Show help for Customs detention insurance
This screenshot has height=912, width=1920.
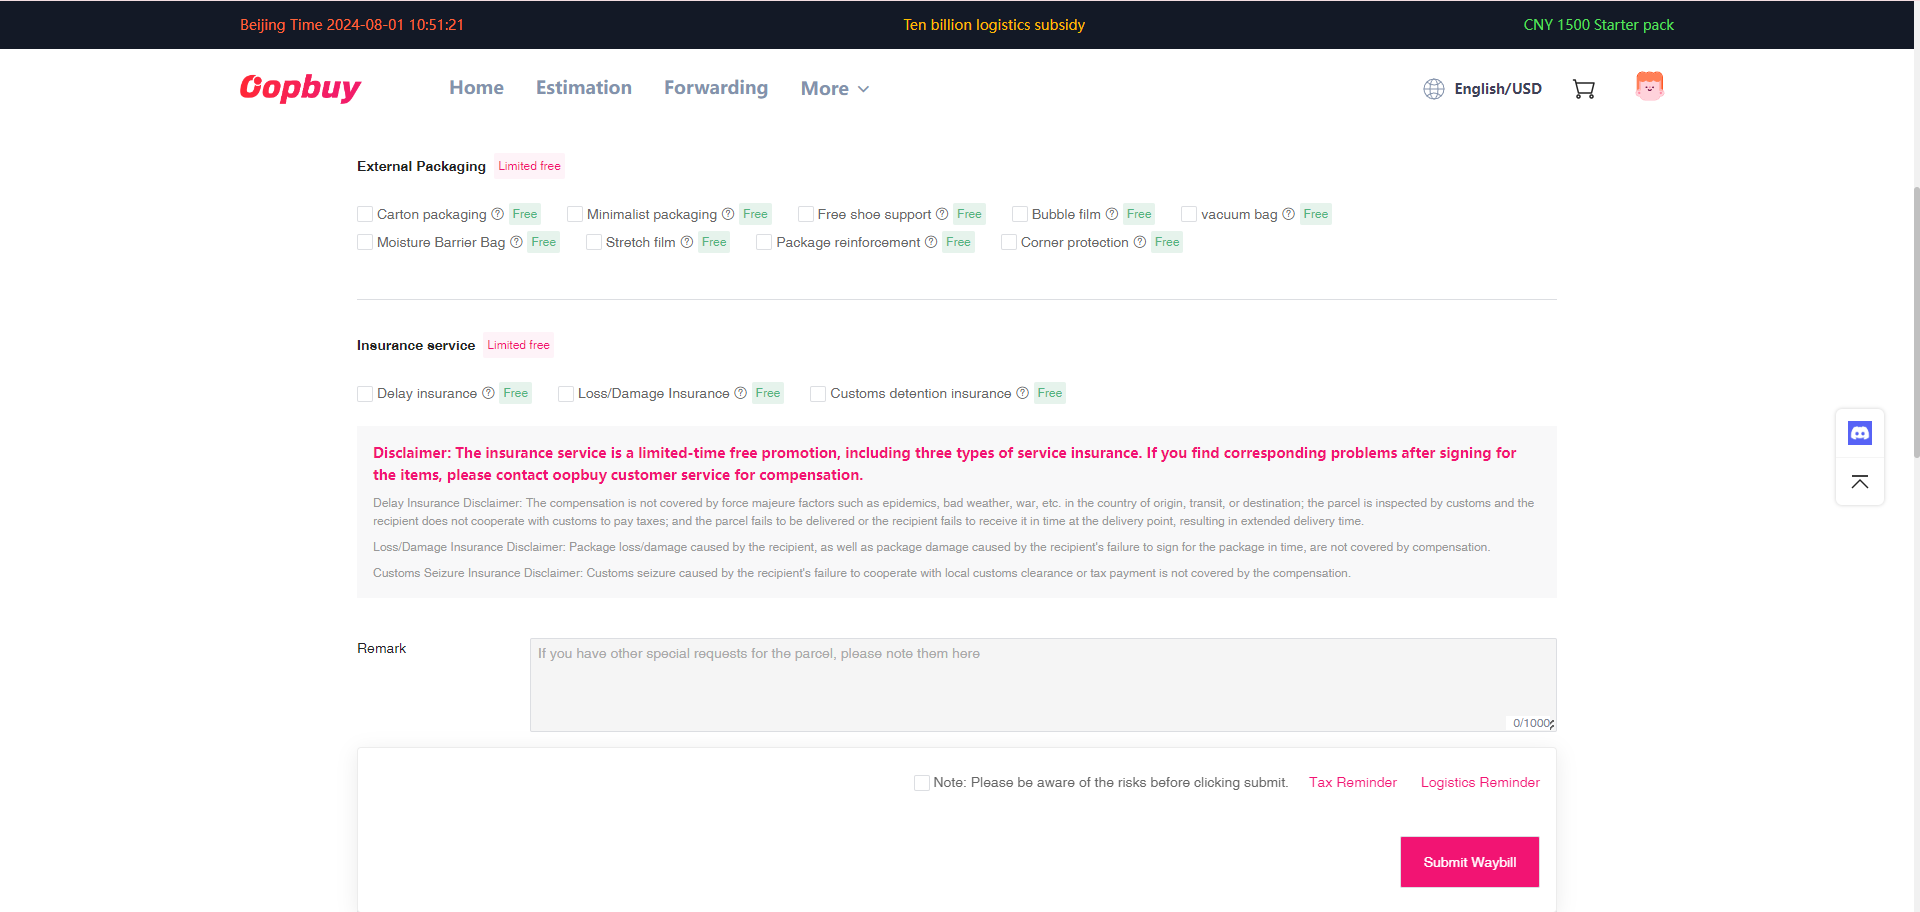tap(1023, 393)
